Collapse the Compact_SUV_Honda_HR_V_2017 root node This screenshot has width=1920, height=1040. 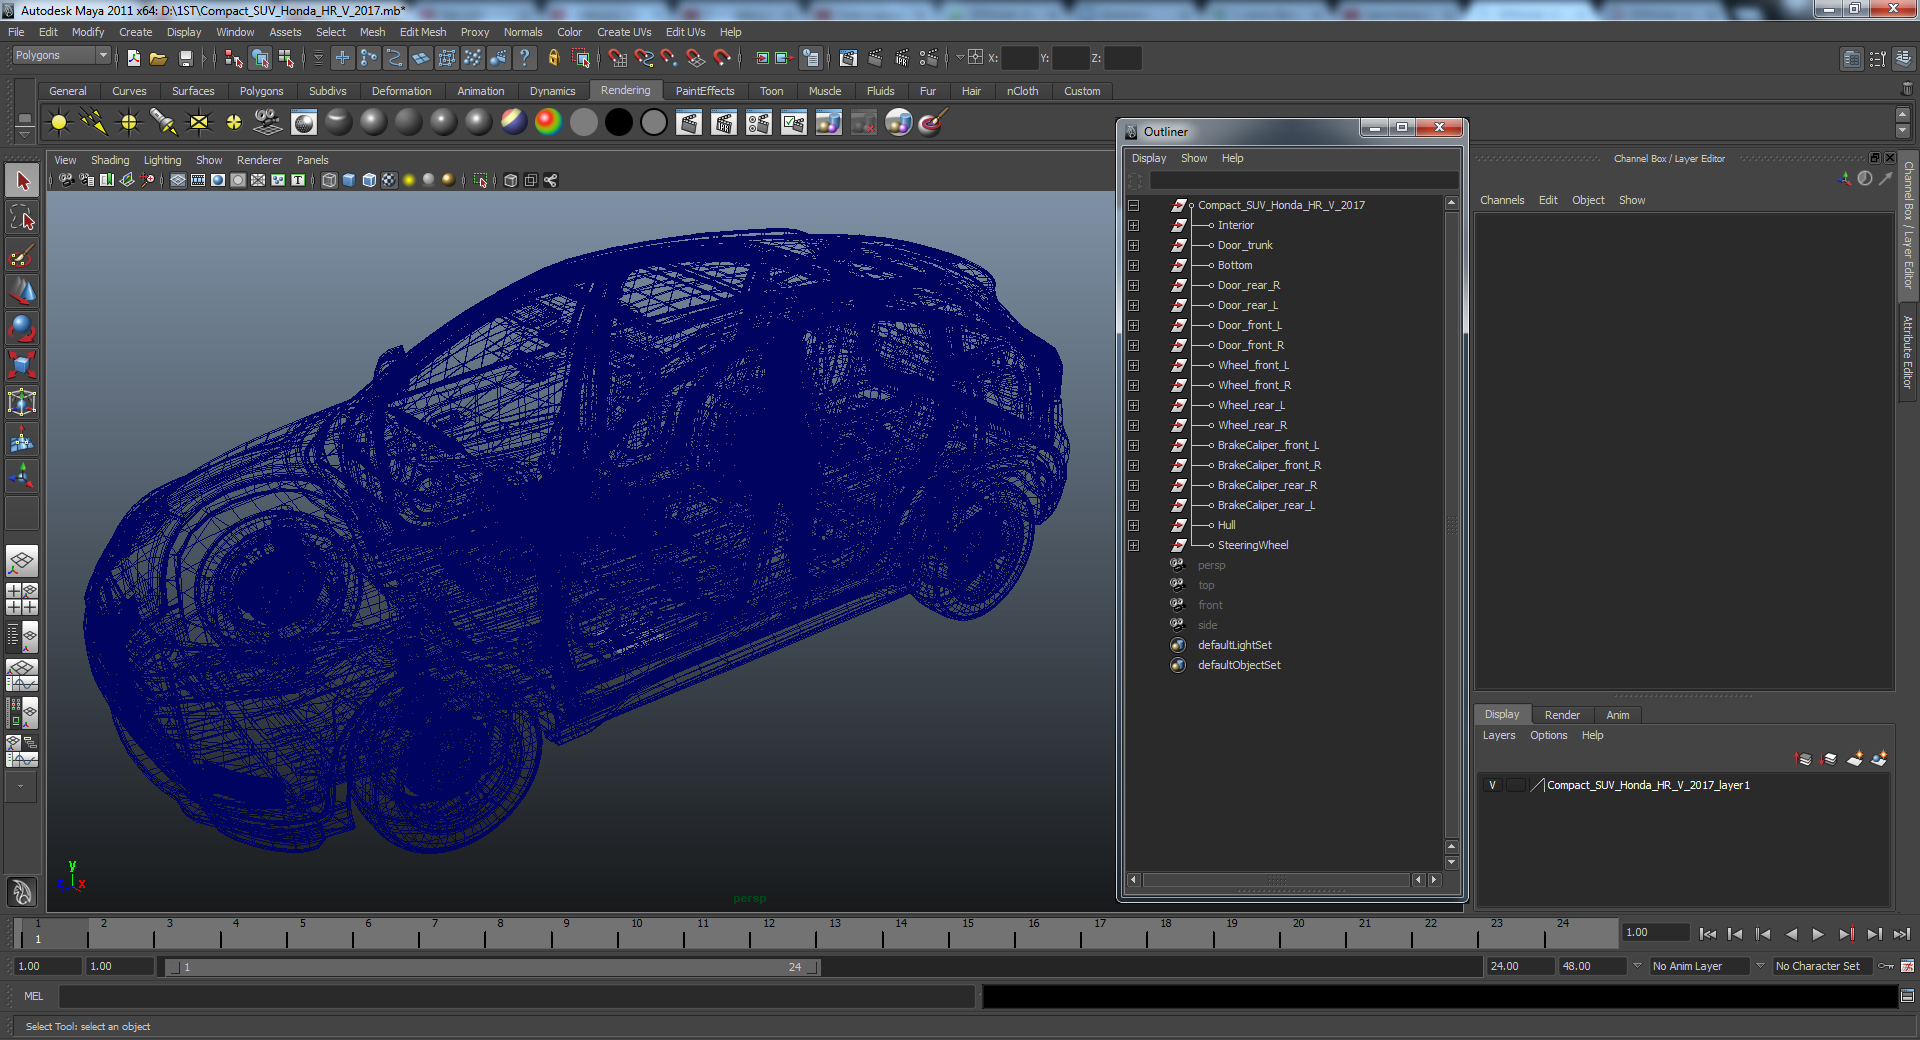(1133, 205)
